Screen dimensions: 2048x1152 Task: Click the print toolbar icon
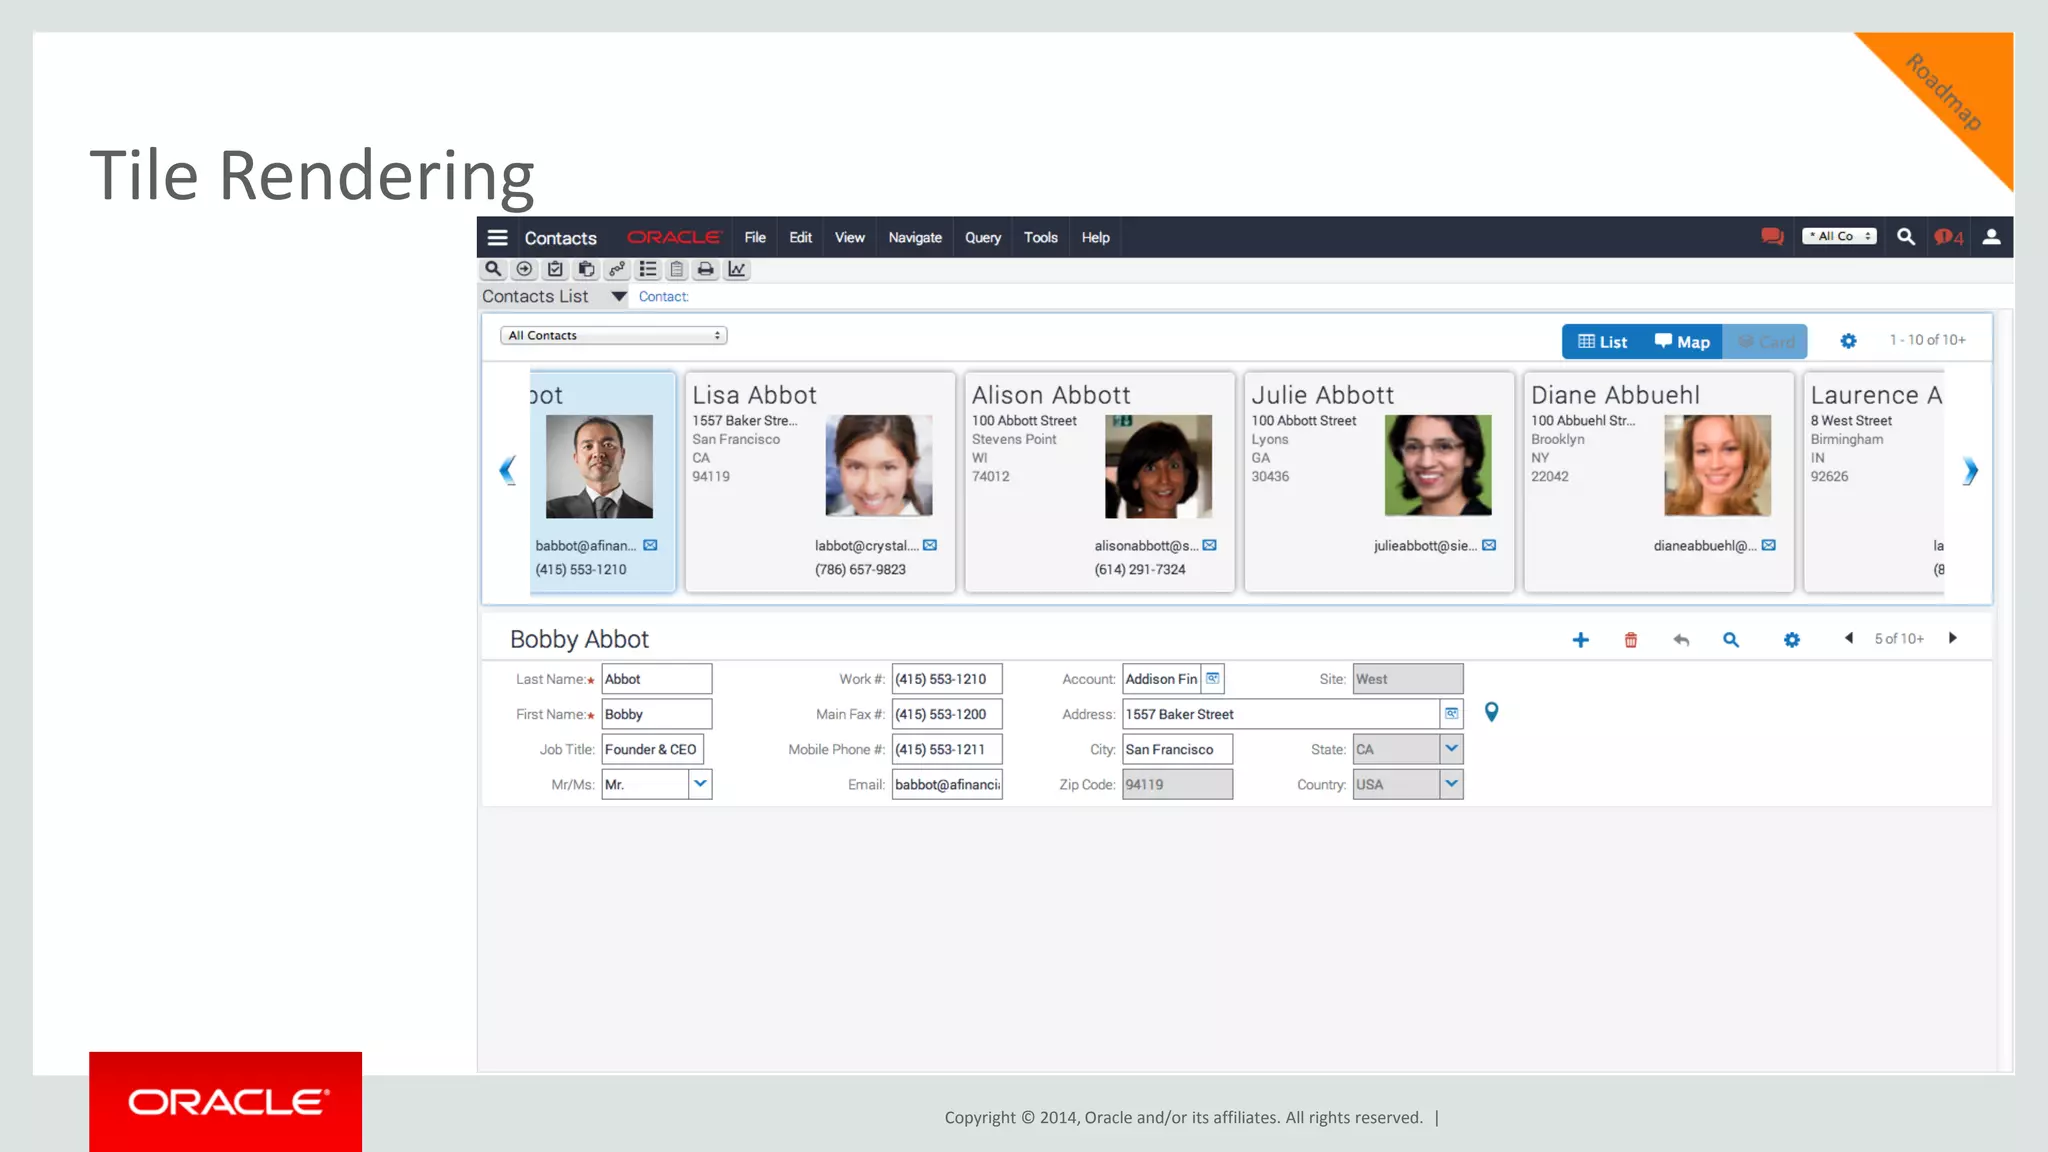tap(706, 269)
